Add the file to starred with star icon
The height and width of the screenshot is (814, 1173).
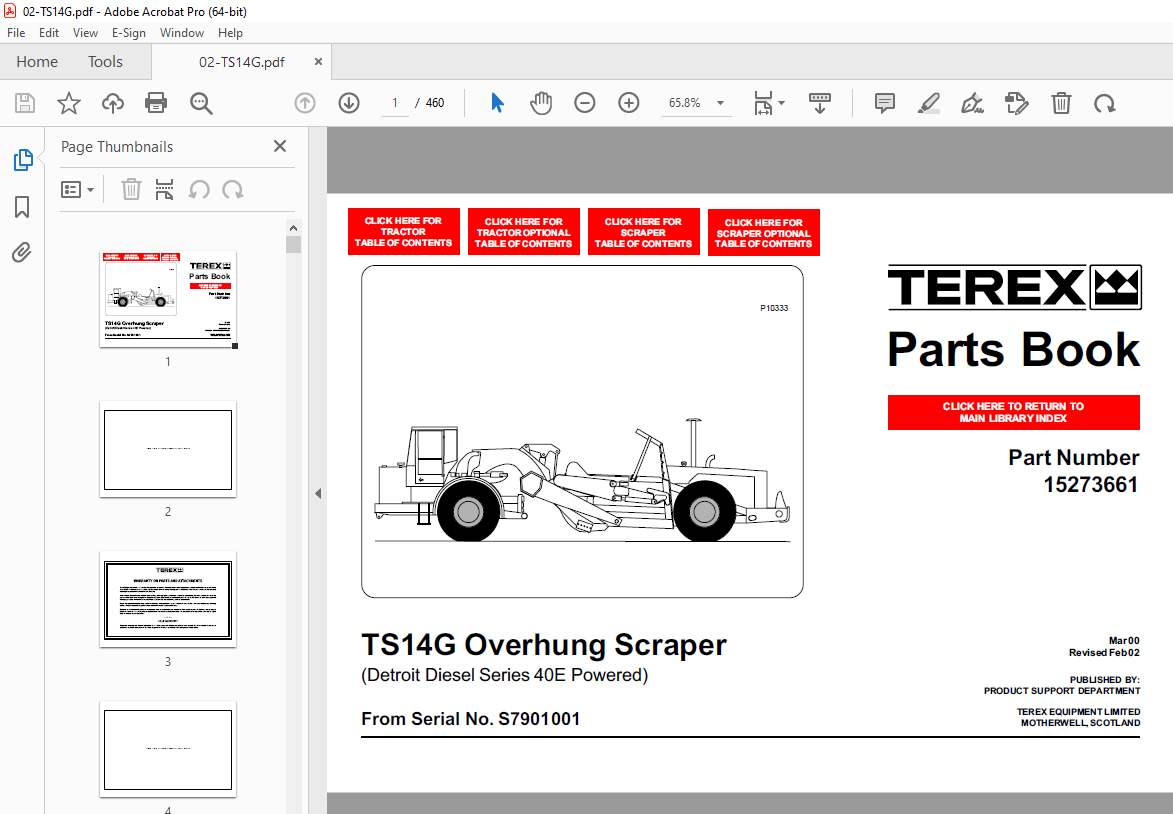click(x=69, y=103)
